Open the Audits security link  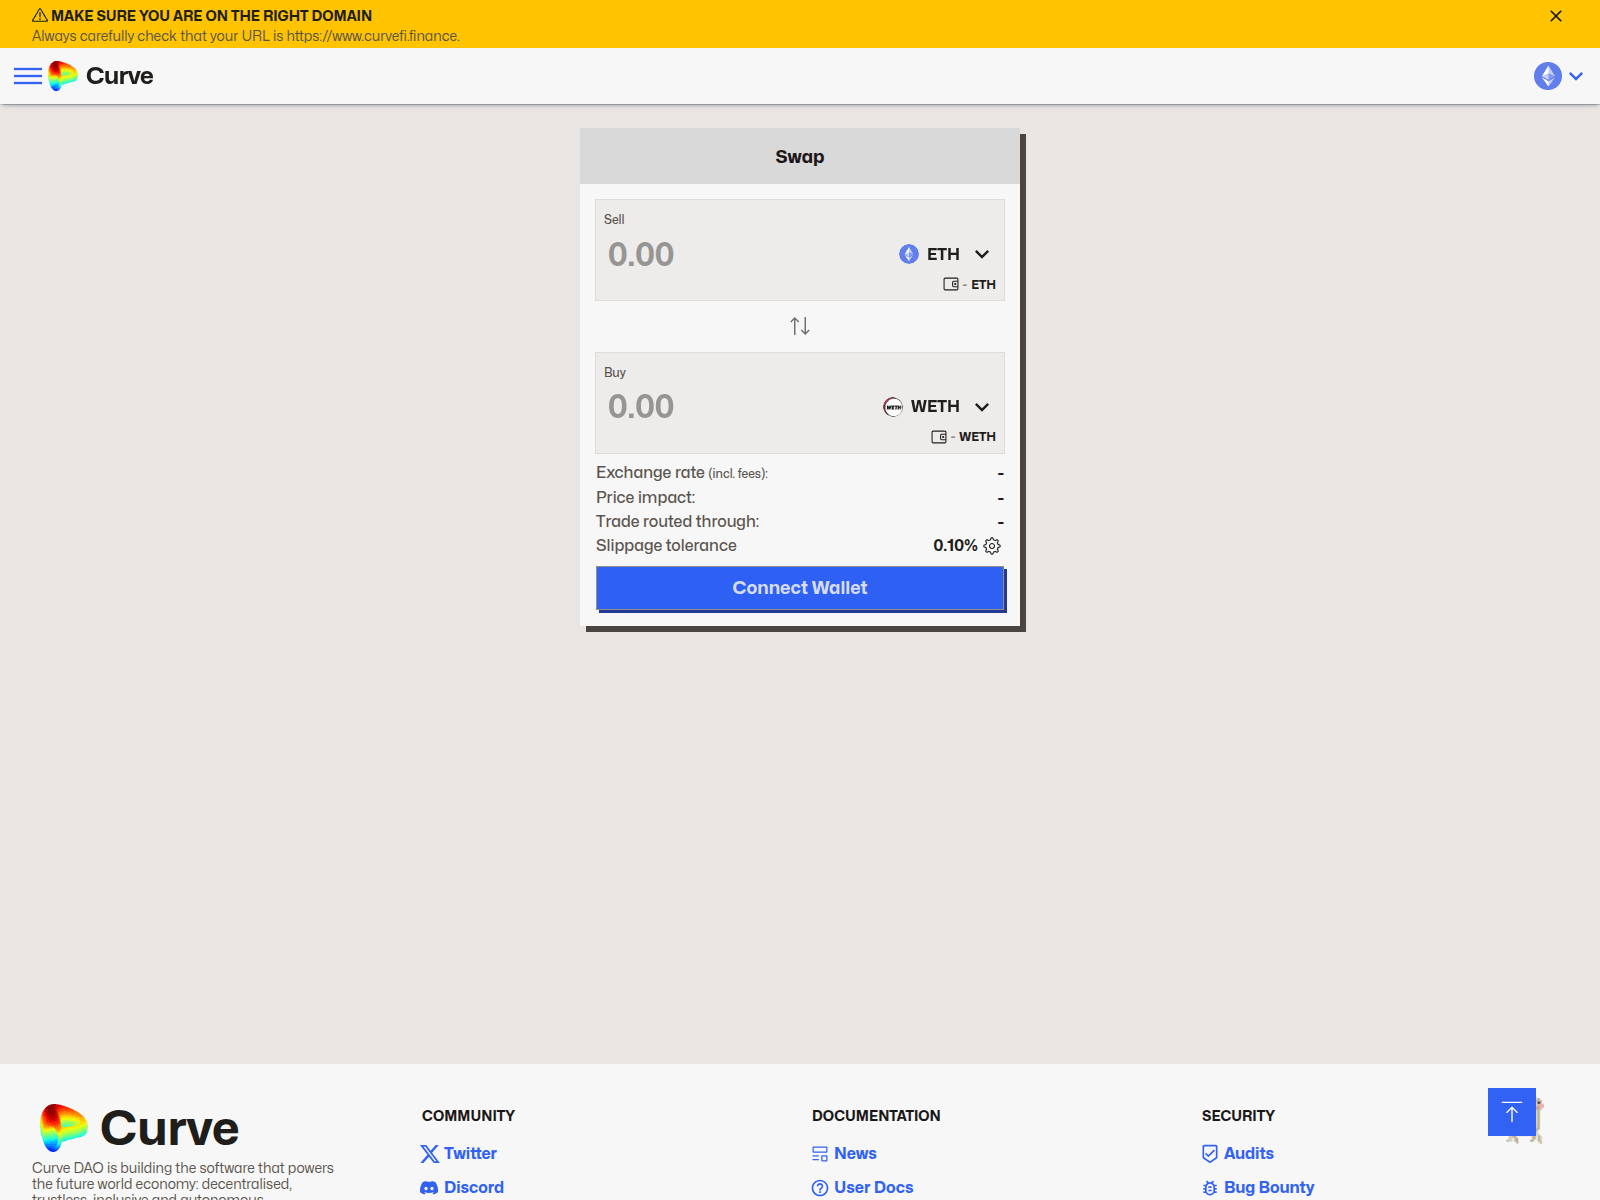[x=1238, y=1153]
